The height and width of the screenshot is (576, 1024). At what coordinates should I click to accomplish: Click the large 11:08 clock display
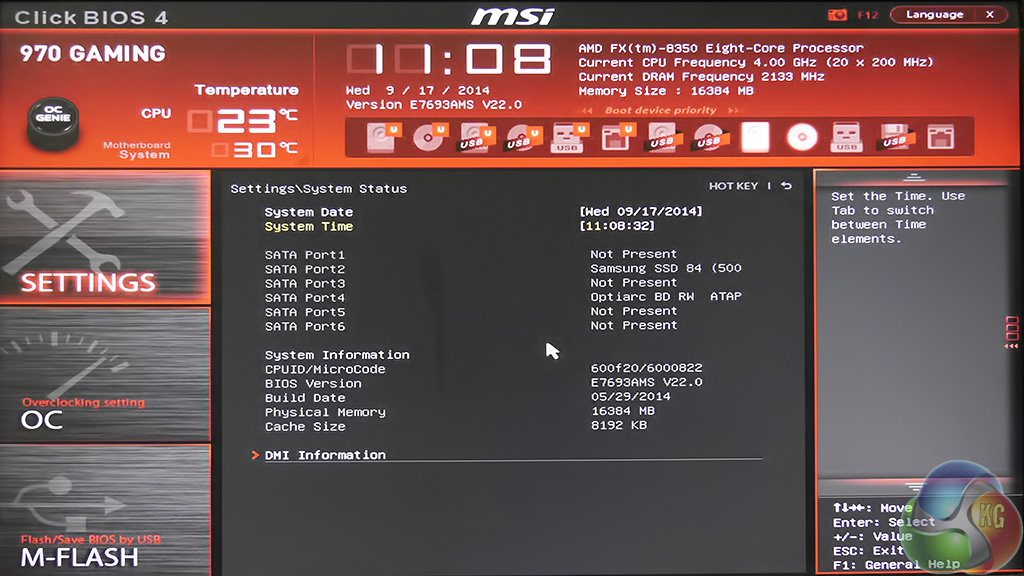[x=449, y=59]
